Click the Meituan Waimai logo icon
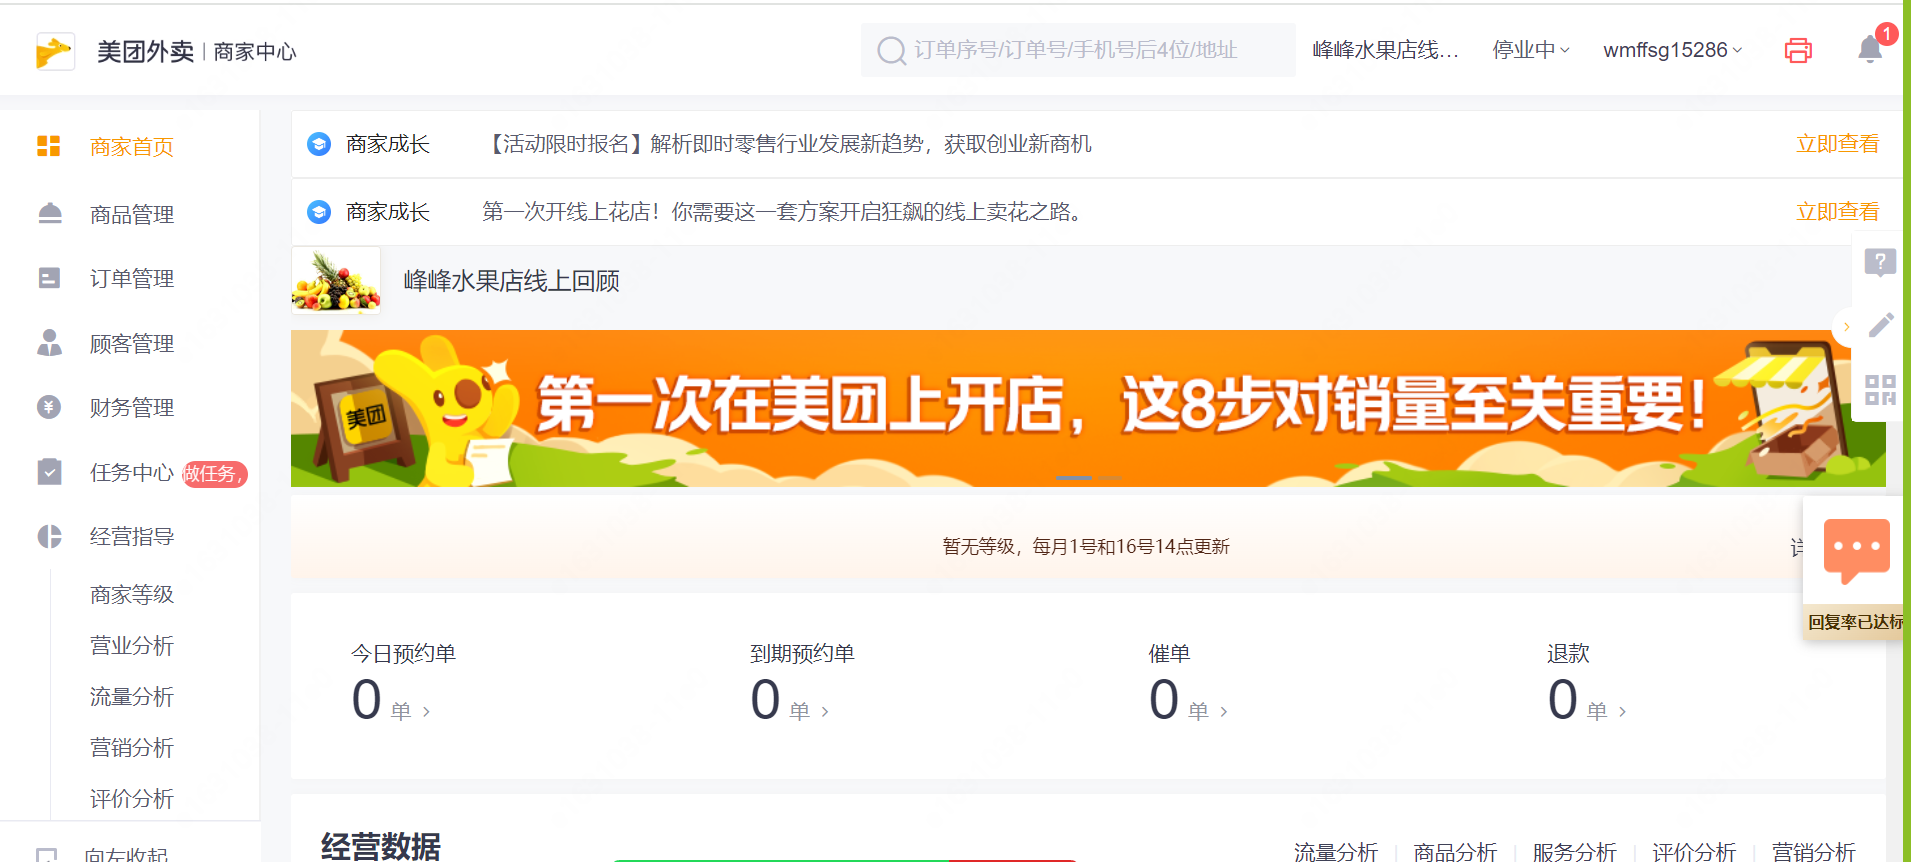 pyautogui.click(x=55, y=50)
